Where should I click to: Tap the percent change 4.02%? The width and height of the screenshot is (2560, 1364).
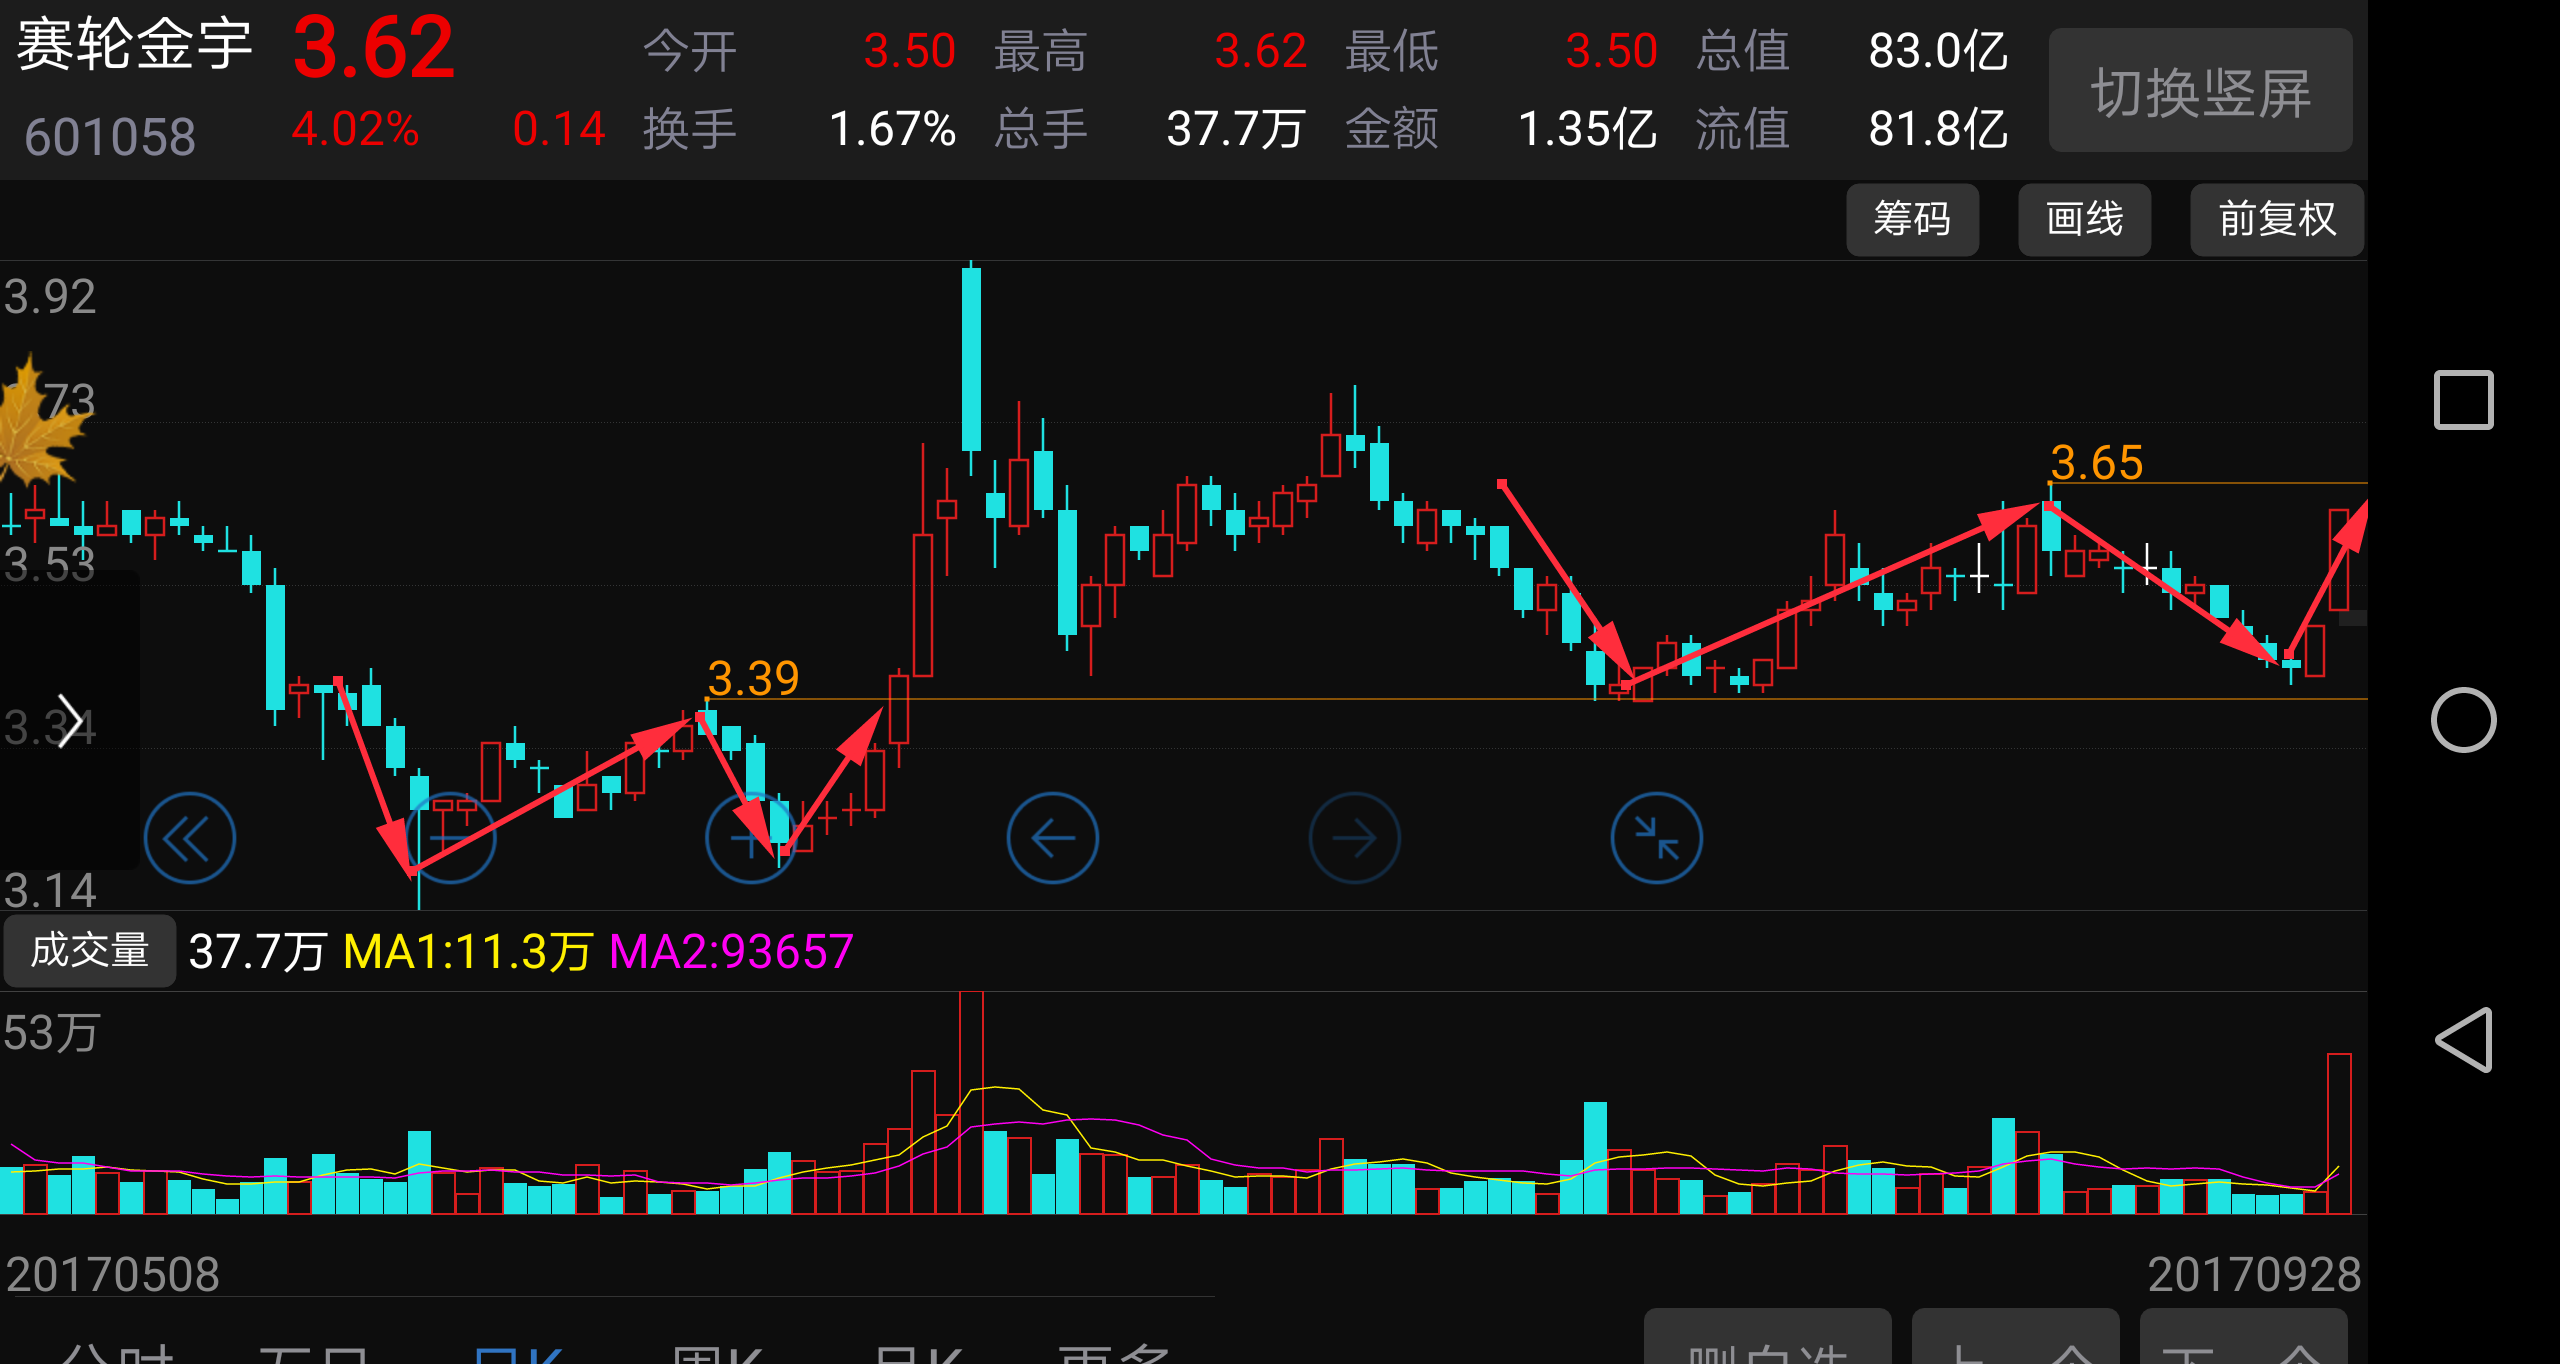[356, 129]
